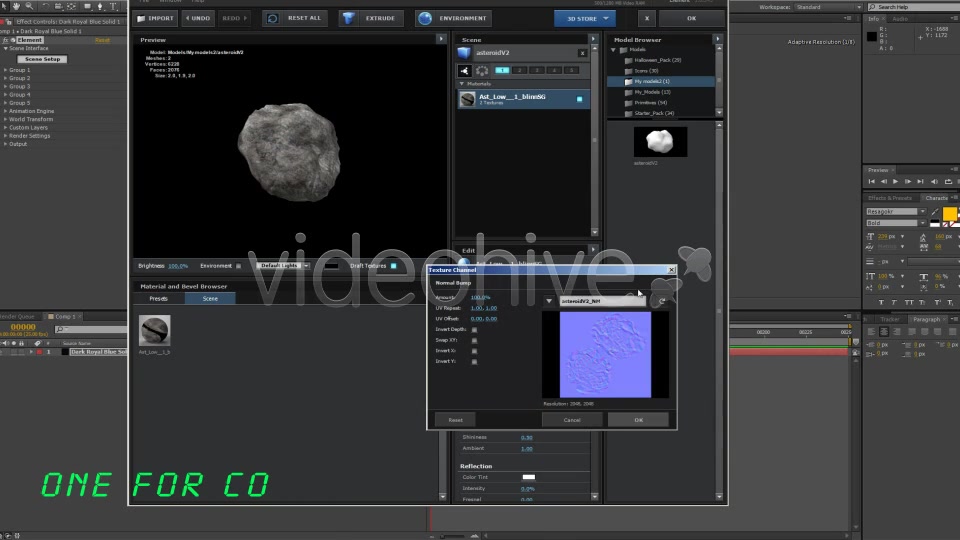The image size is (960, 540).
Task: Click OK in Texture Channel dialog
Action: coord(639,420)
